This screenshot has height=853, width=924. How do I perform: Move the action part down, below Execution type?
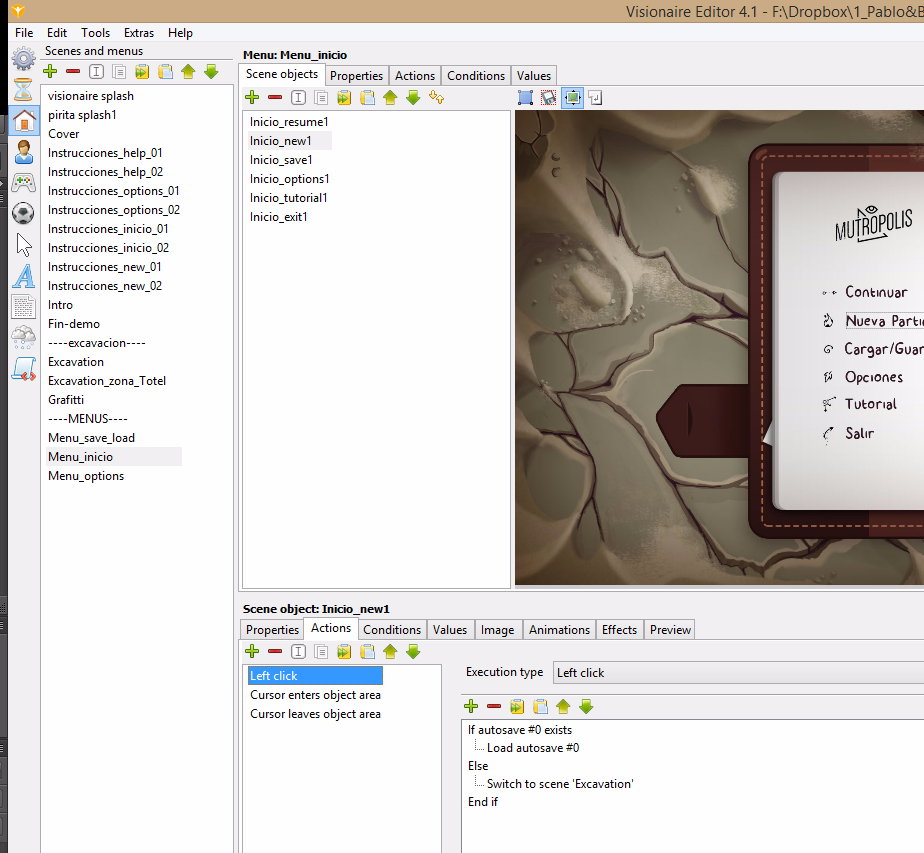tap(586, 706)
